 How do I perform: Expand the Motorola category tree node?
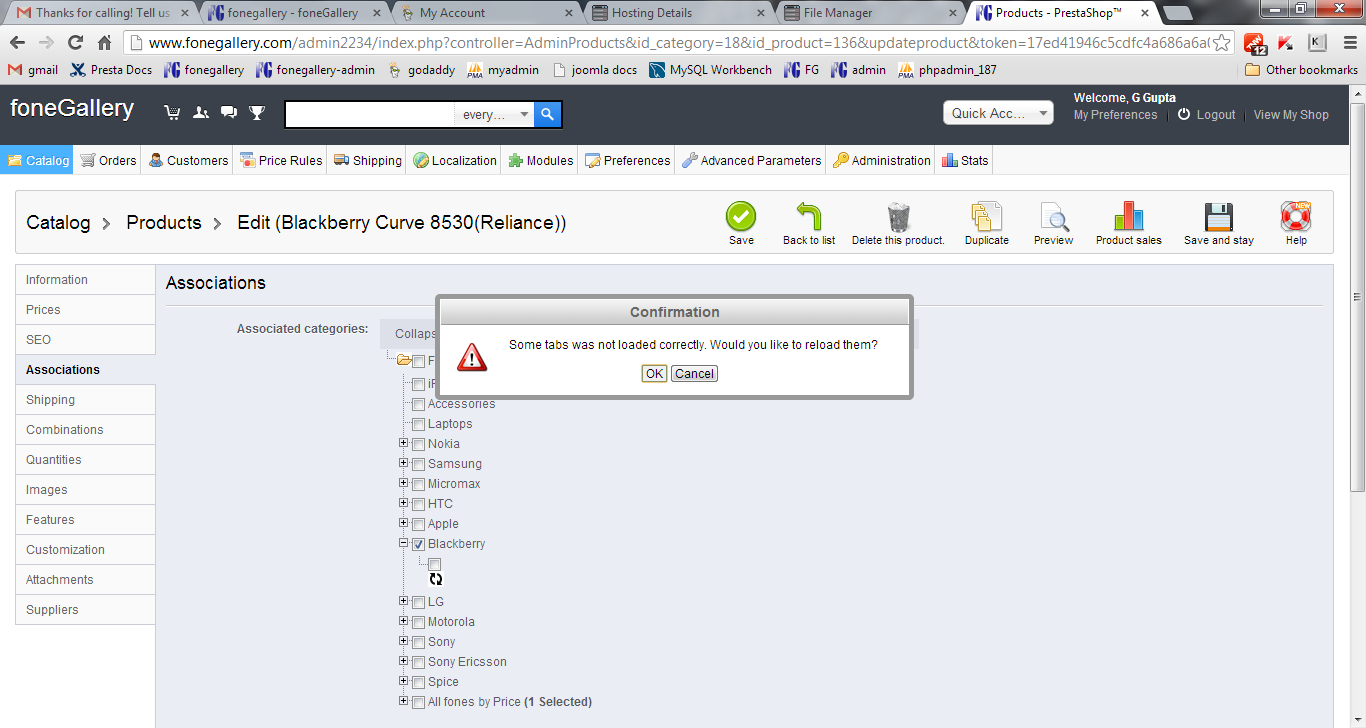tap(404, 621)
